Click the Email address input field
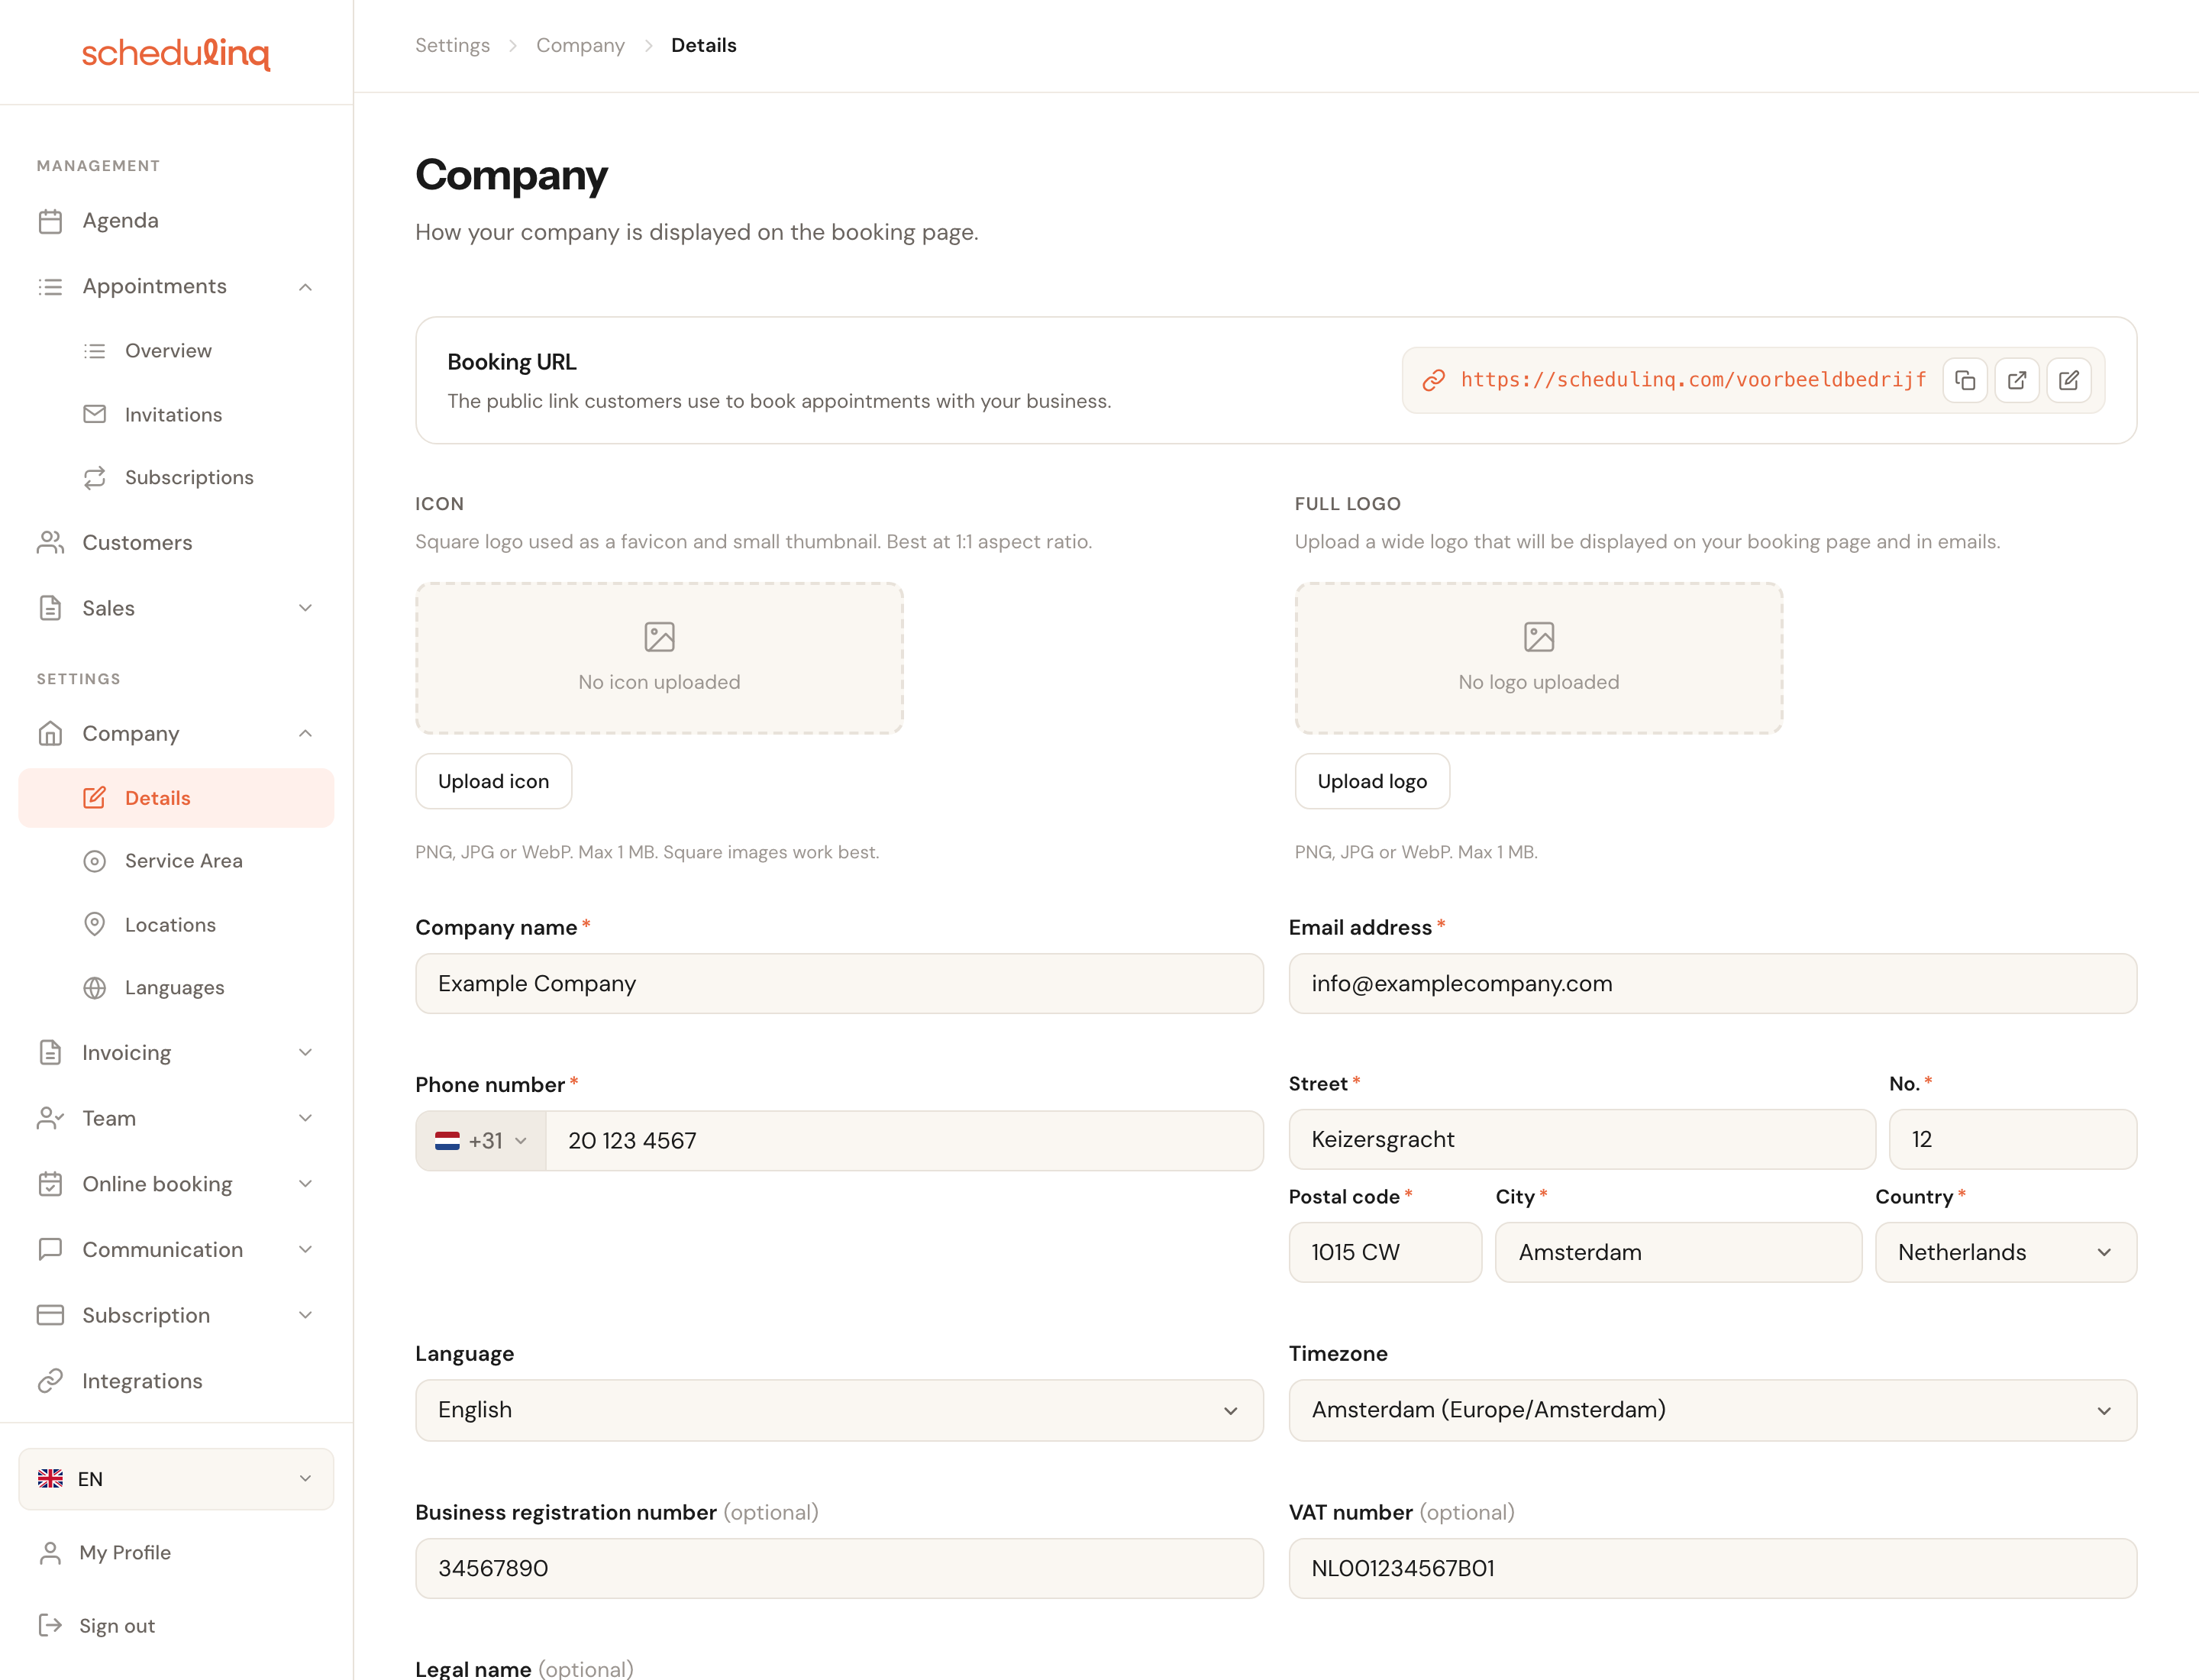 1712,983
